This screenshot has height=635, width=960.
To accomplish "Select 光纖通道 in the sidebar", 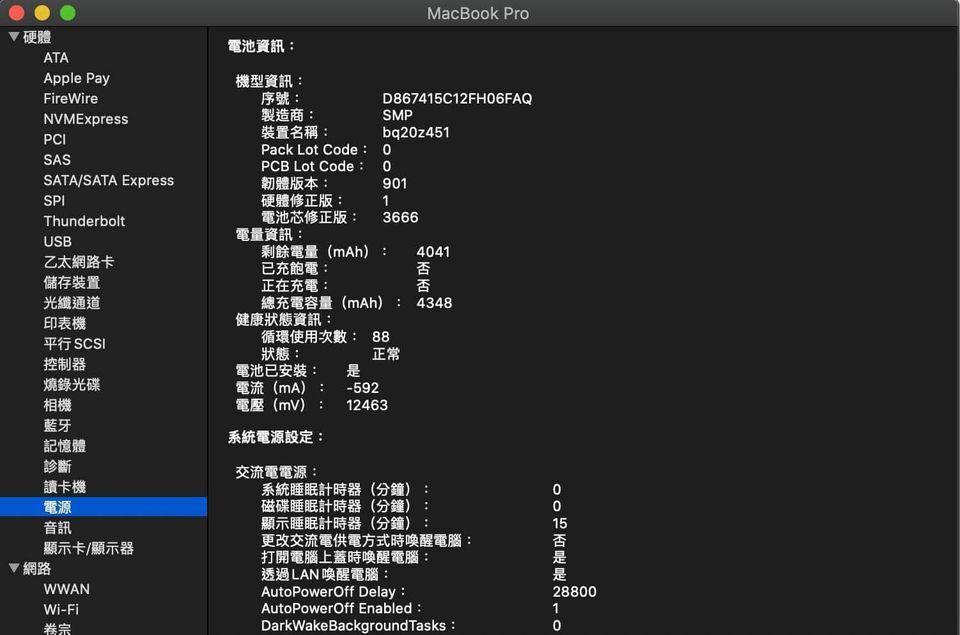I will (x=72, y=303).
